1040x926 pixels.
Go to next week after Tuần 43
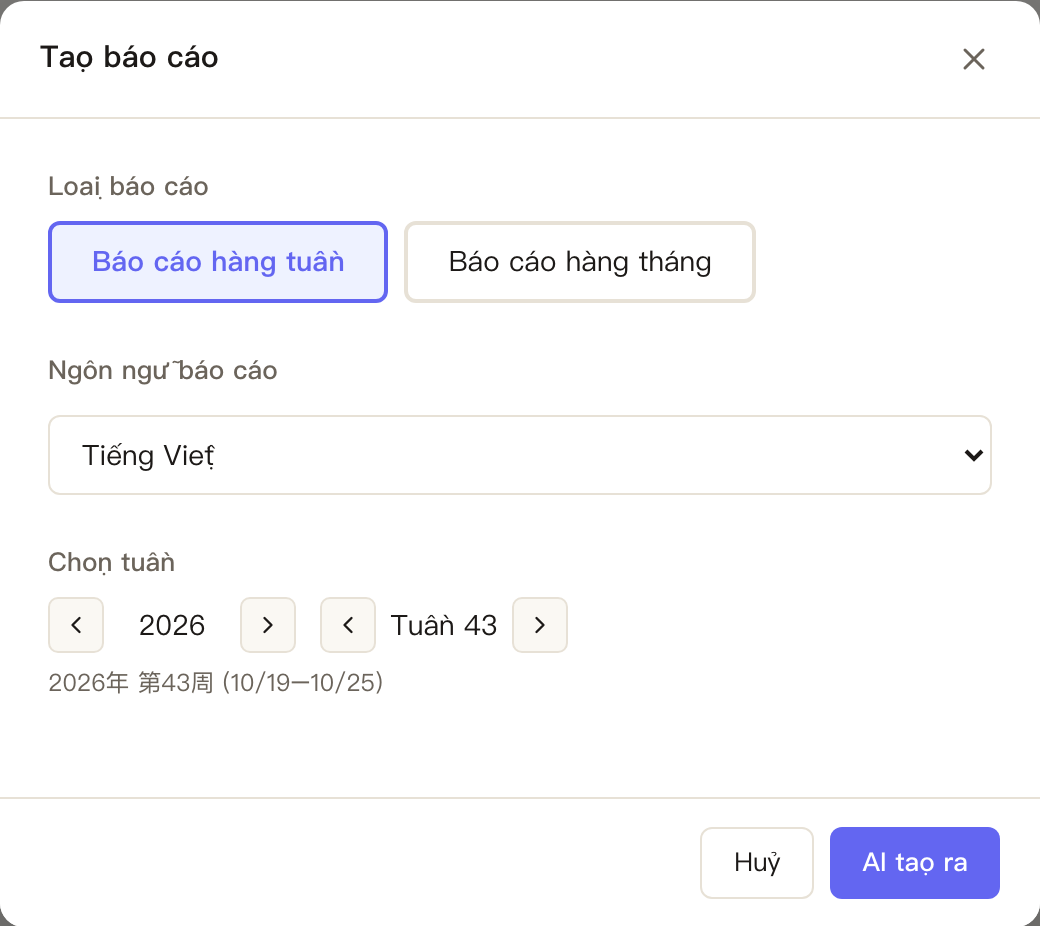[x=540, y=625]
